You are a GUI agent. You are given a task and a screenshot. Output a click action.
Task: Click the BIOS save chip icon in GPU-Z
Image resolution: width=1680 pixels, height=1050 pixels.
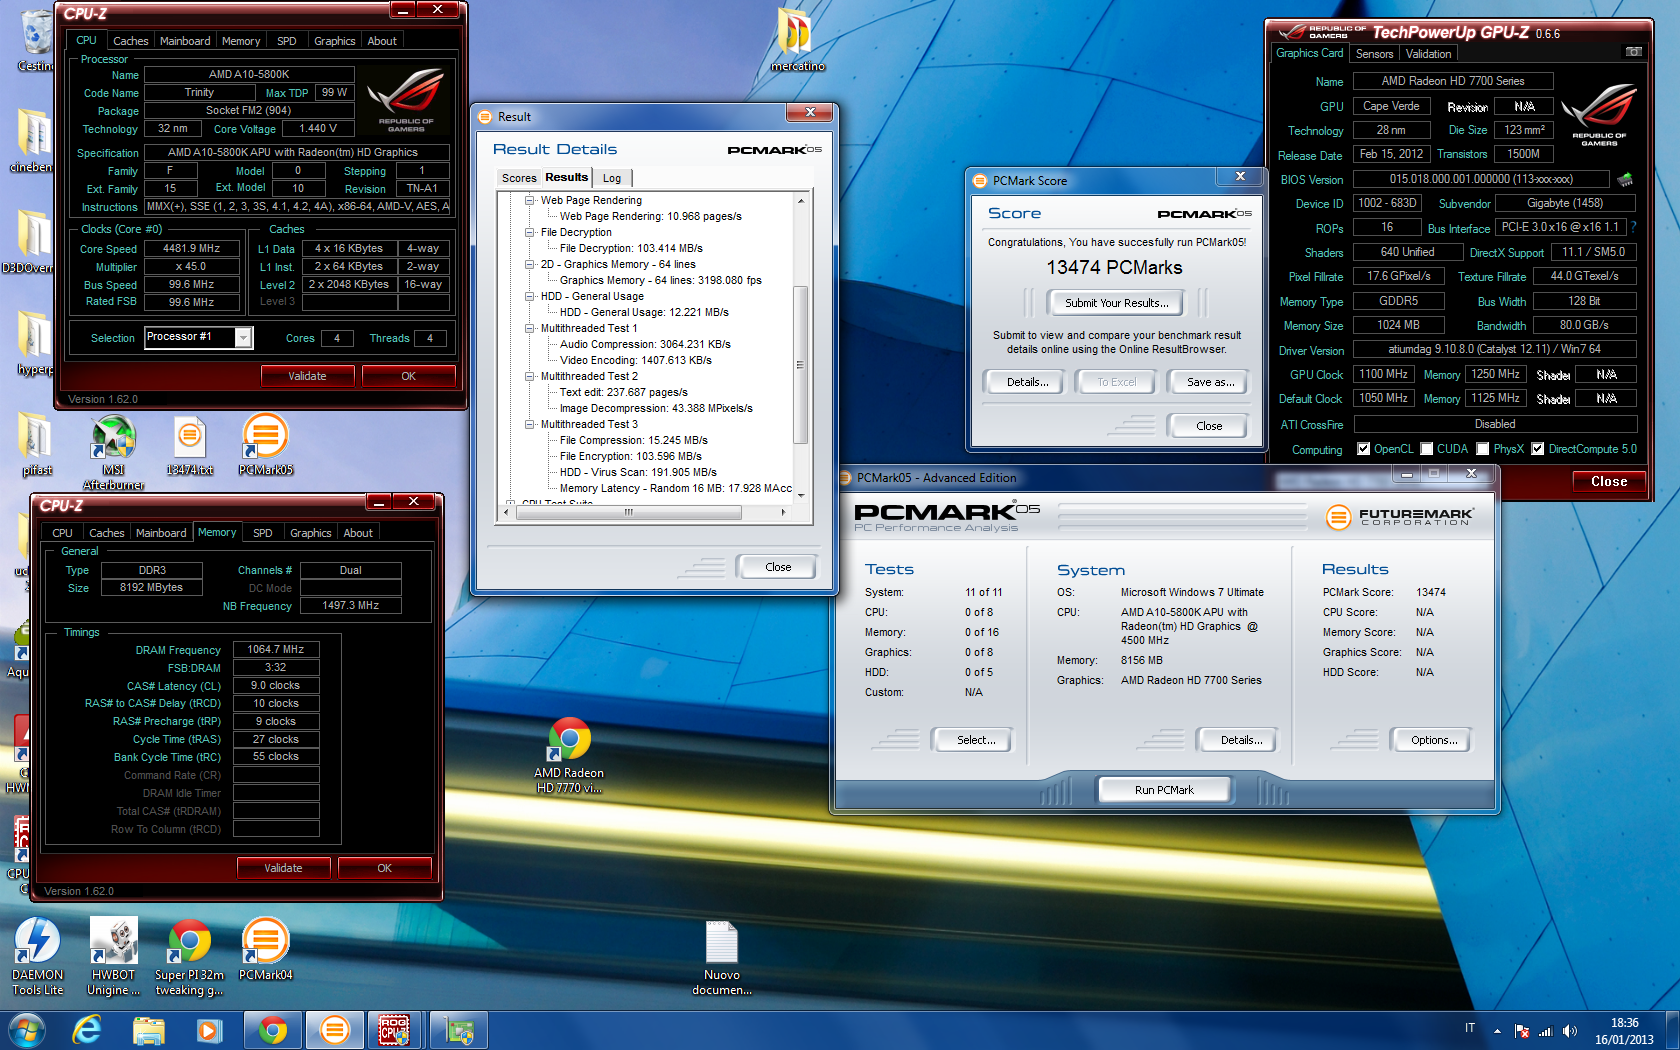pos(1625,180)
